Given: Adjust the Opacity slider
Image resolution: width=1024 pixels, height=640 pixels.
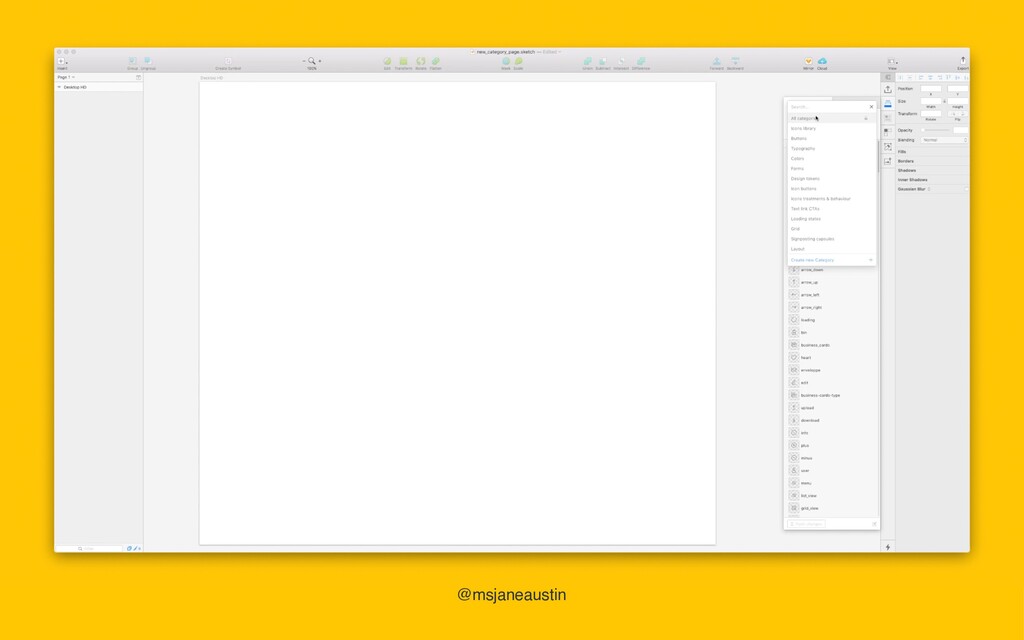Looking at the screenshot, I should coord(936,130).
